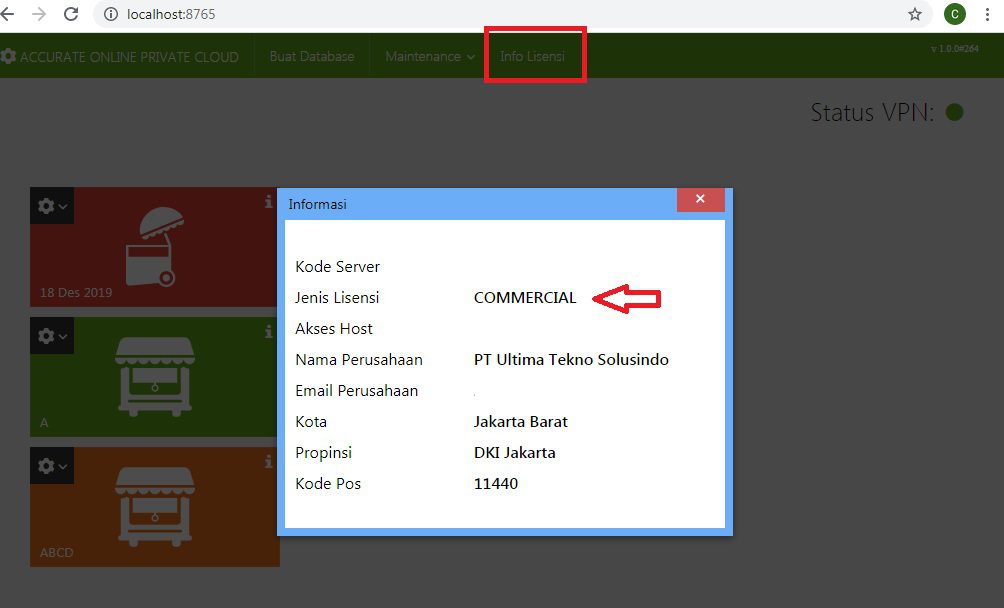This screenshot has width=1004, height=608.
Task: Close the Informasi dialog
Action: pos(700,200)
